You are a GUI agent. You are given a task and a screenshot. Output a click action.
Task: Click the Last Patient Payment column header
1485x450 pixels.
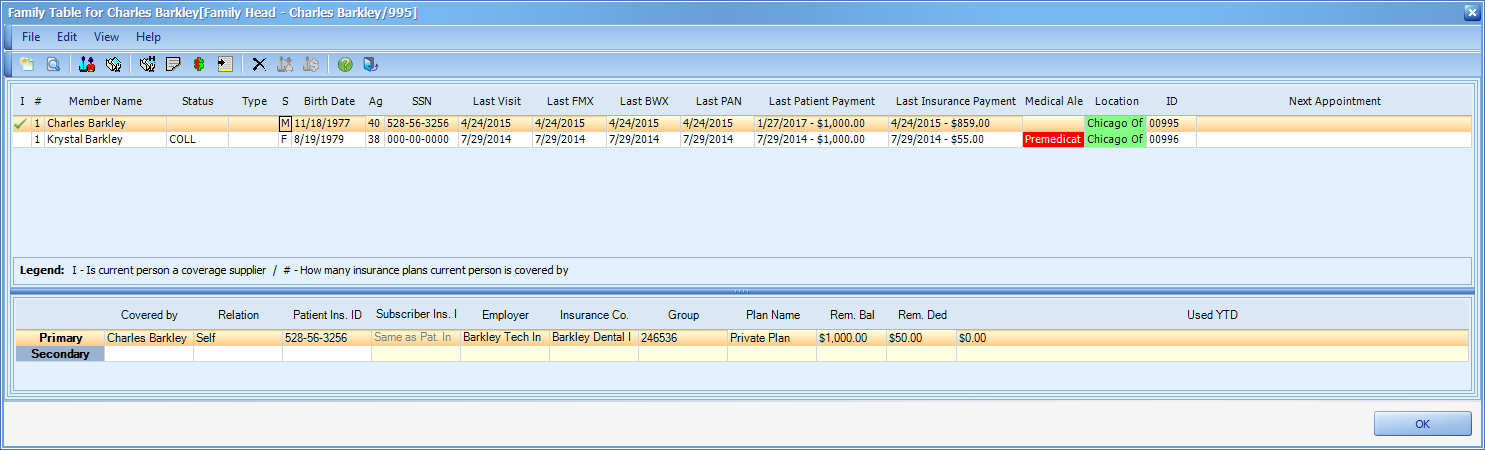pyautogui.click(x=822, y=101)
